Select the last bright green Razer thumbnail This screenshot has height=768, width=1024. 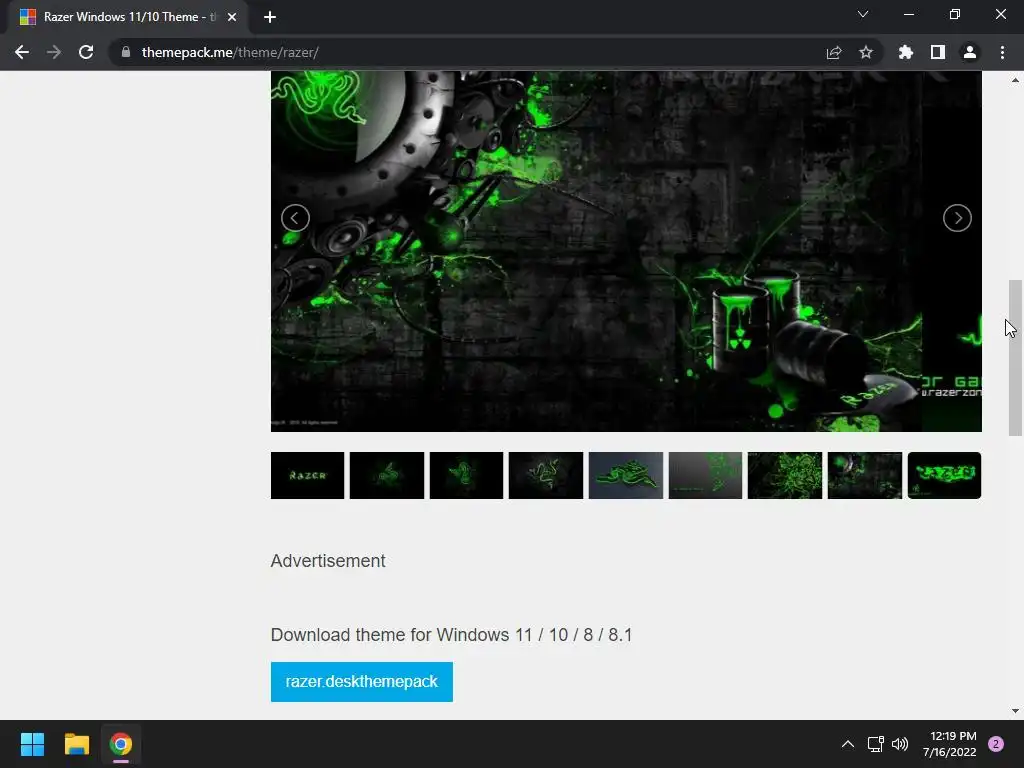(x=944, y=475)
